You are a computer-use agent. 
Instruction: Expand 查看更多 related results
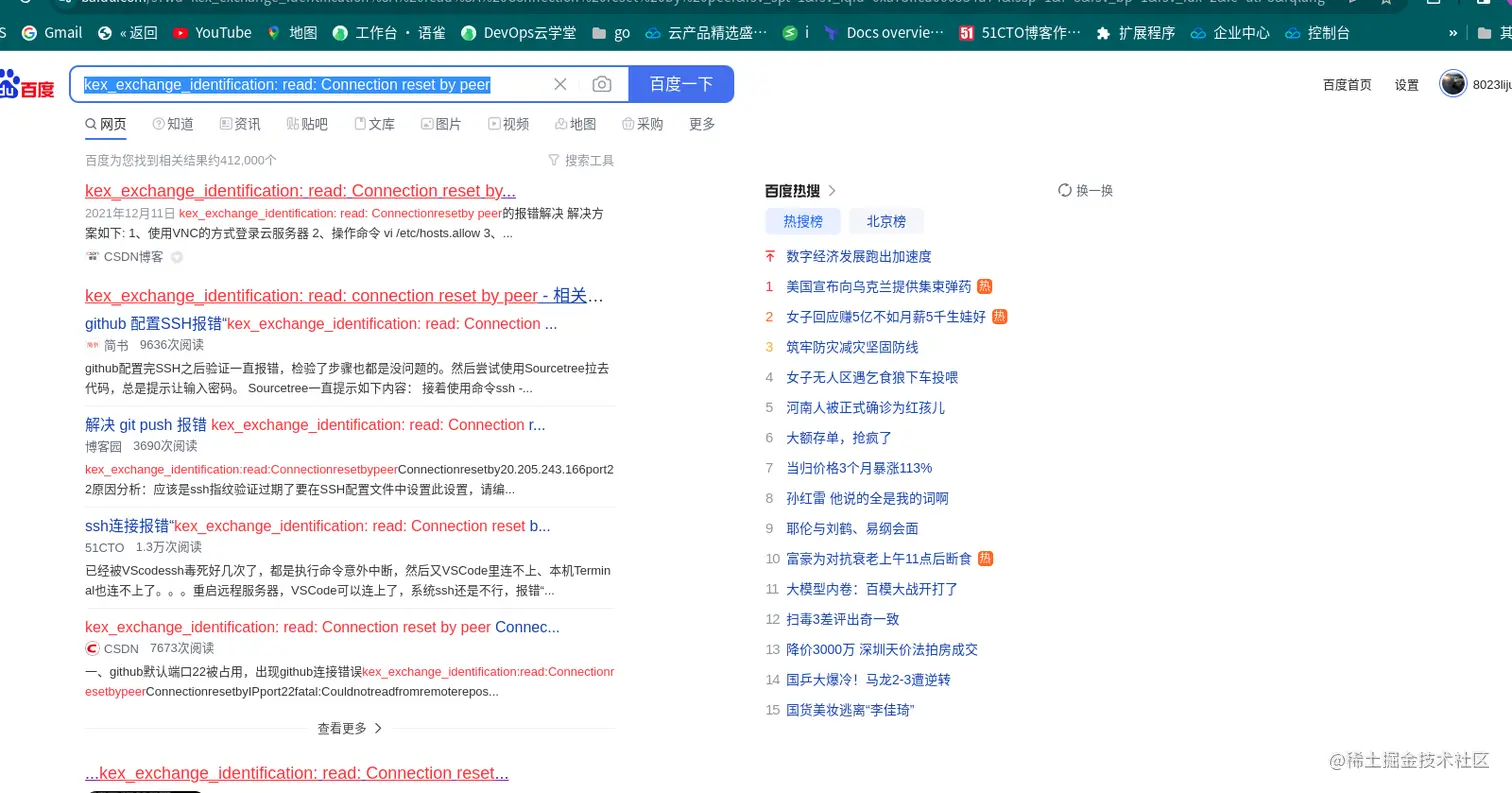(x=350, y=728)
